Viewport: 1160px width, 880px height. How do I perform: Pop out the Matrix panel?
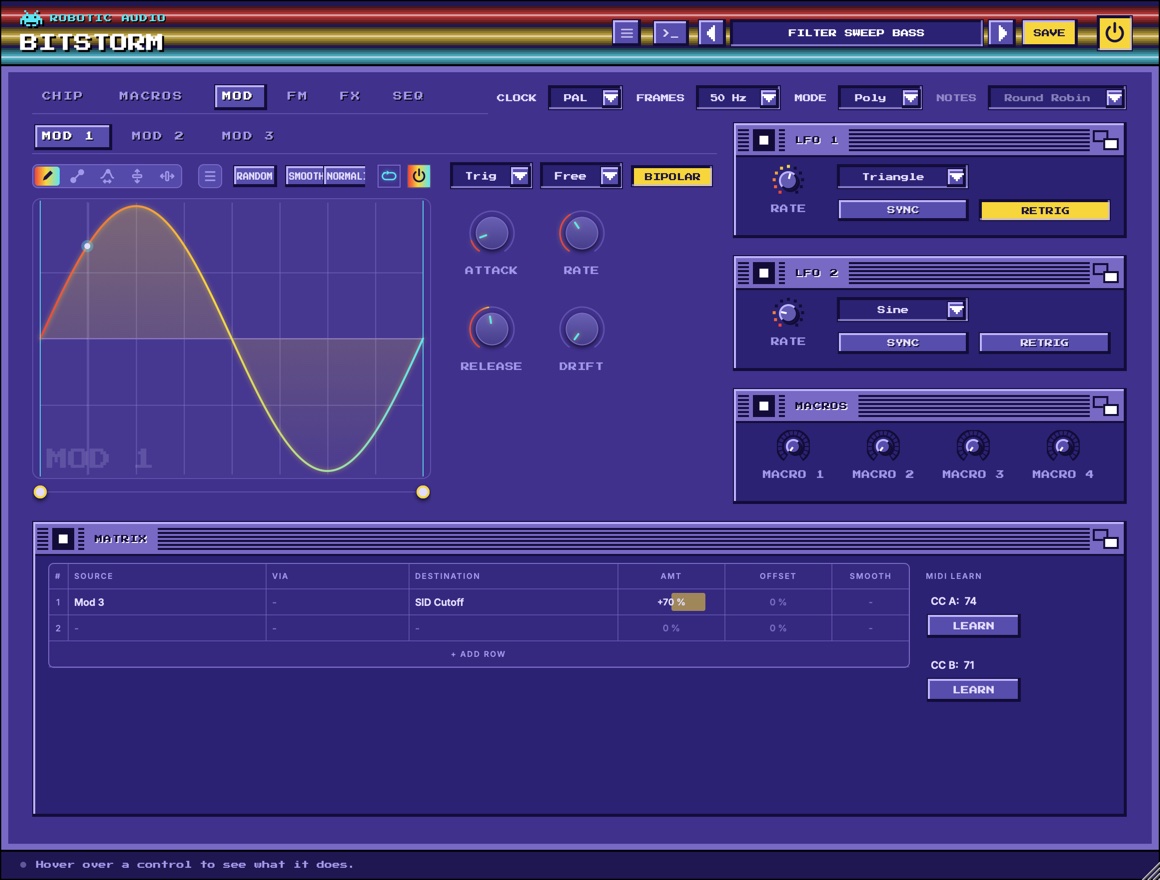[1106, 539]
